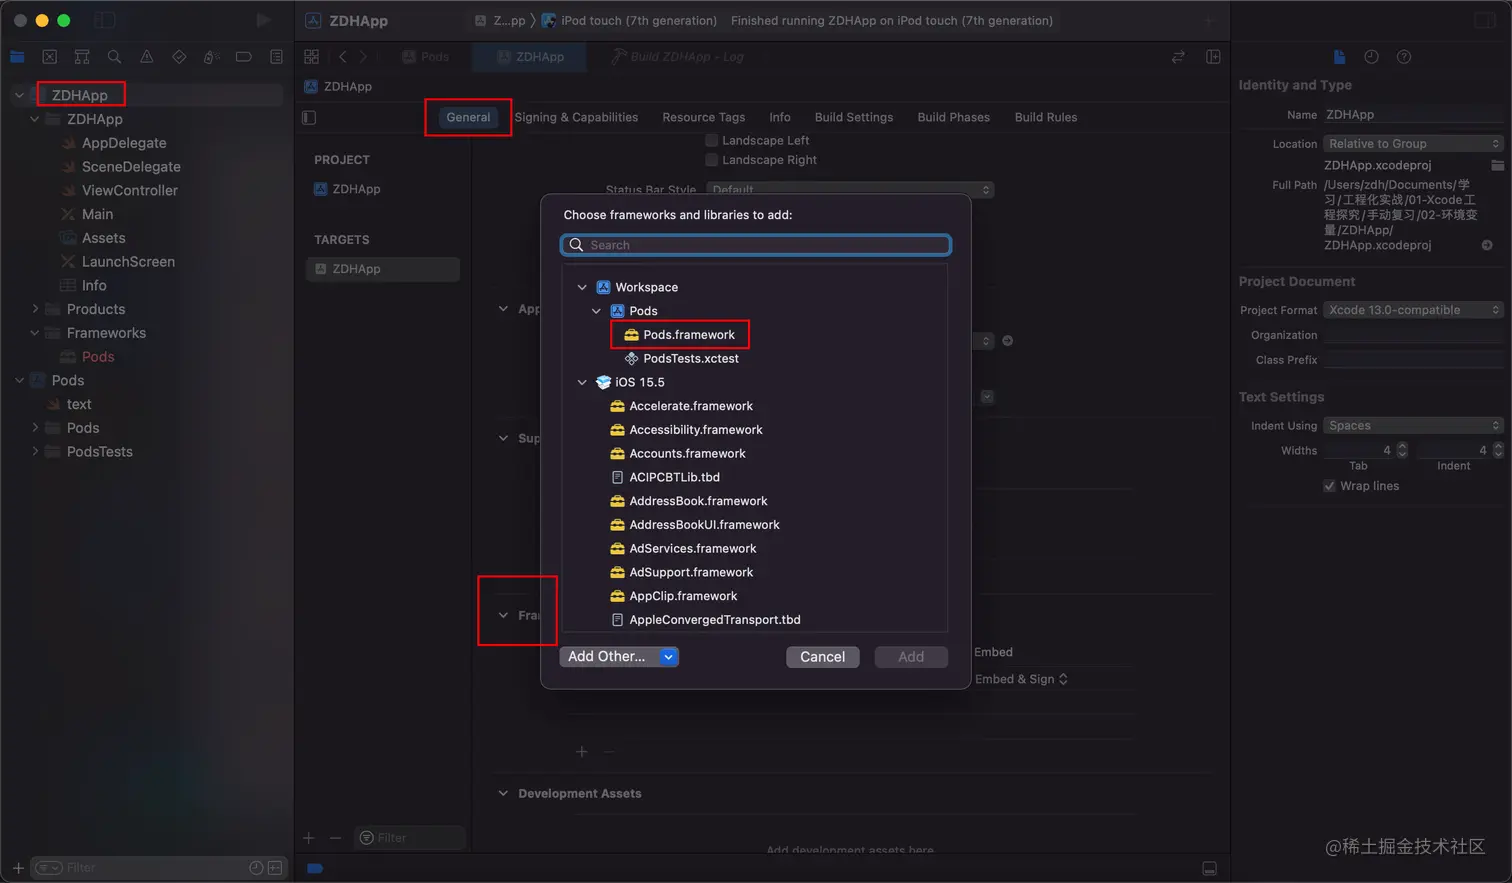Viewport: 1512px width, 883px height.
Task: Switch to the Build Phases tab
Action: click(954, 117)
